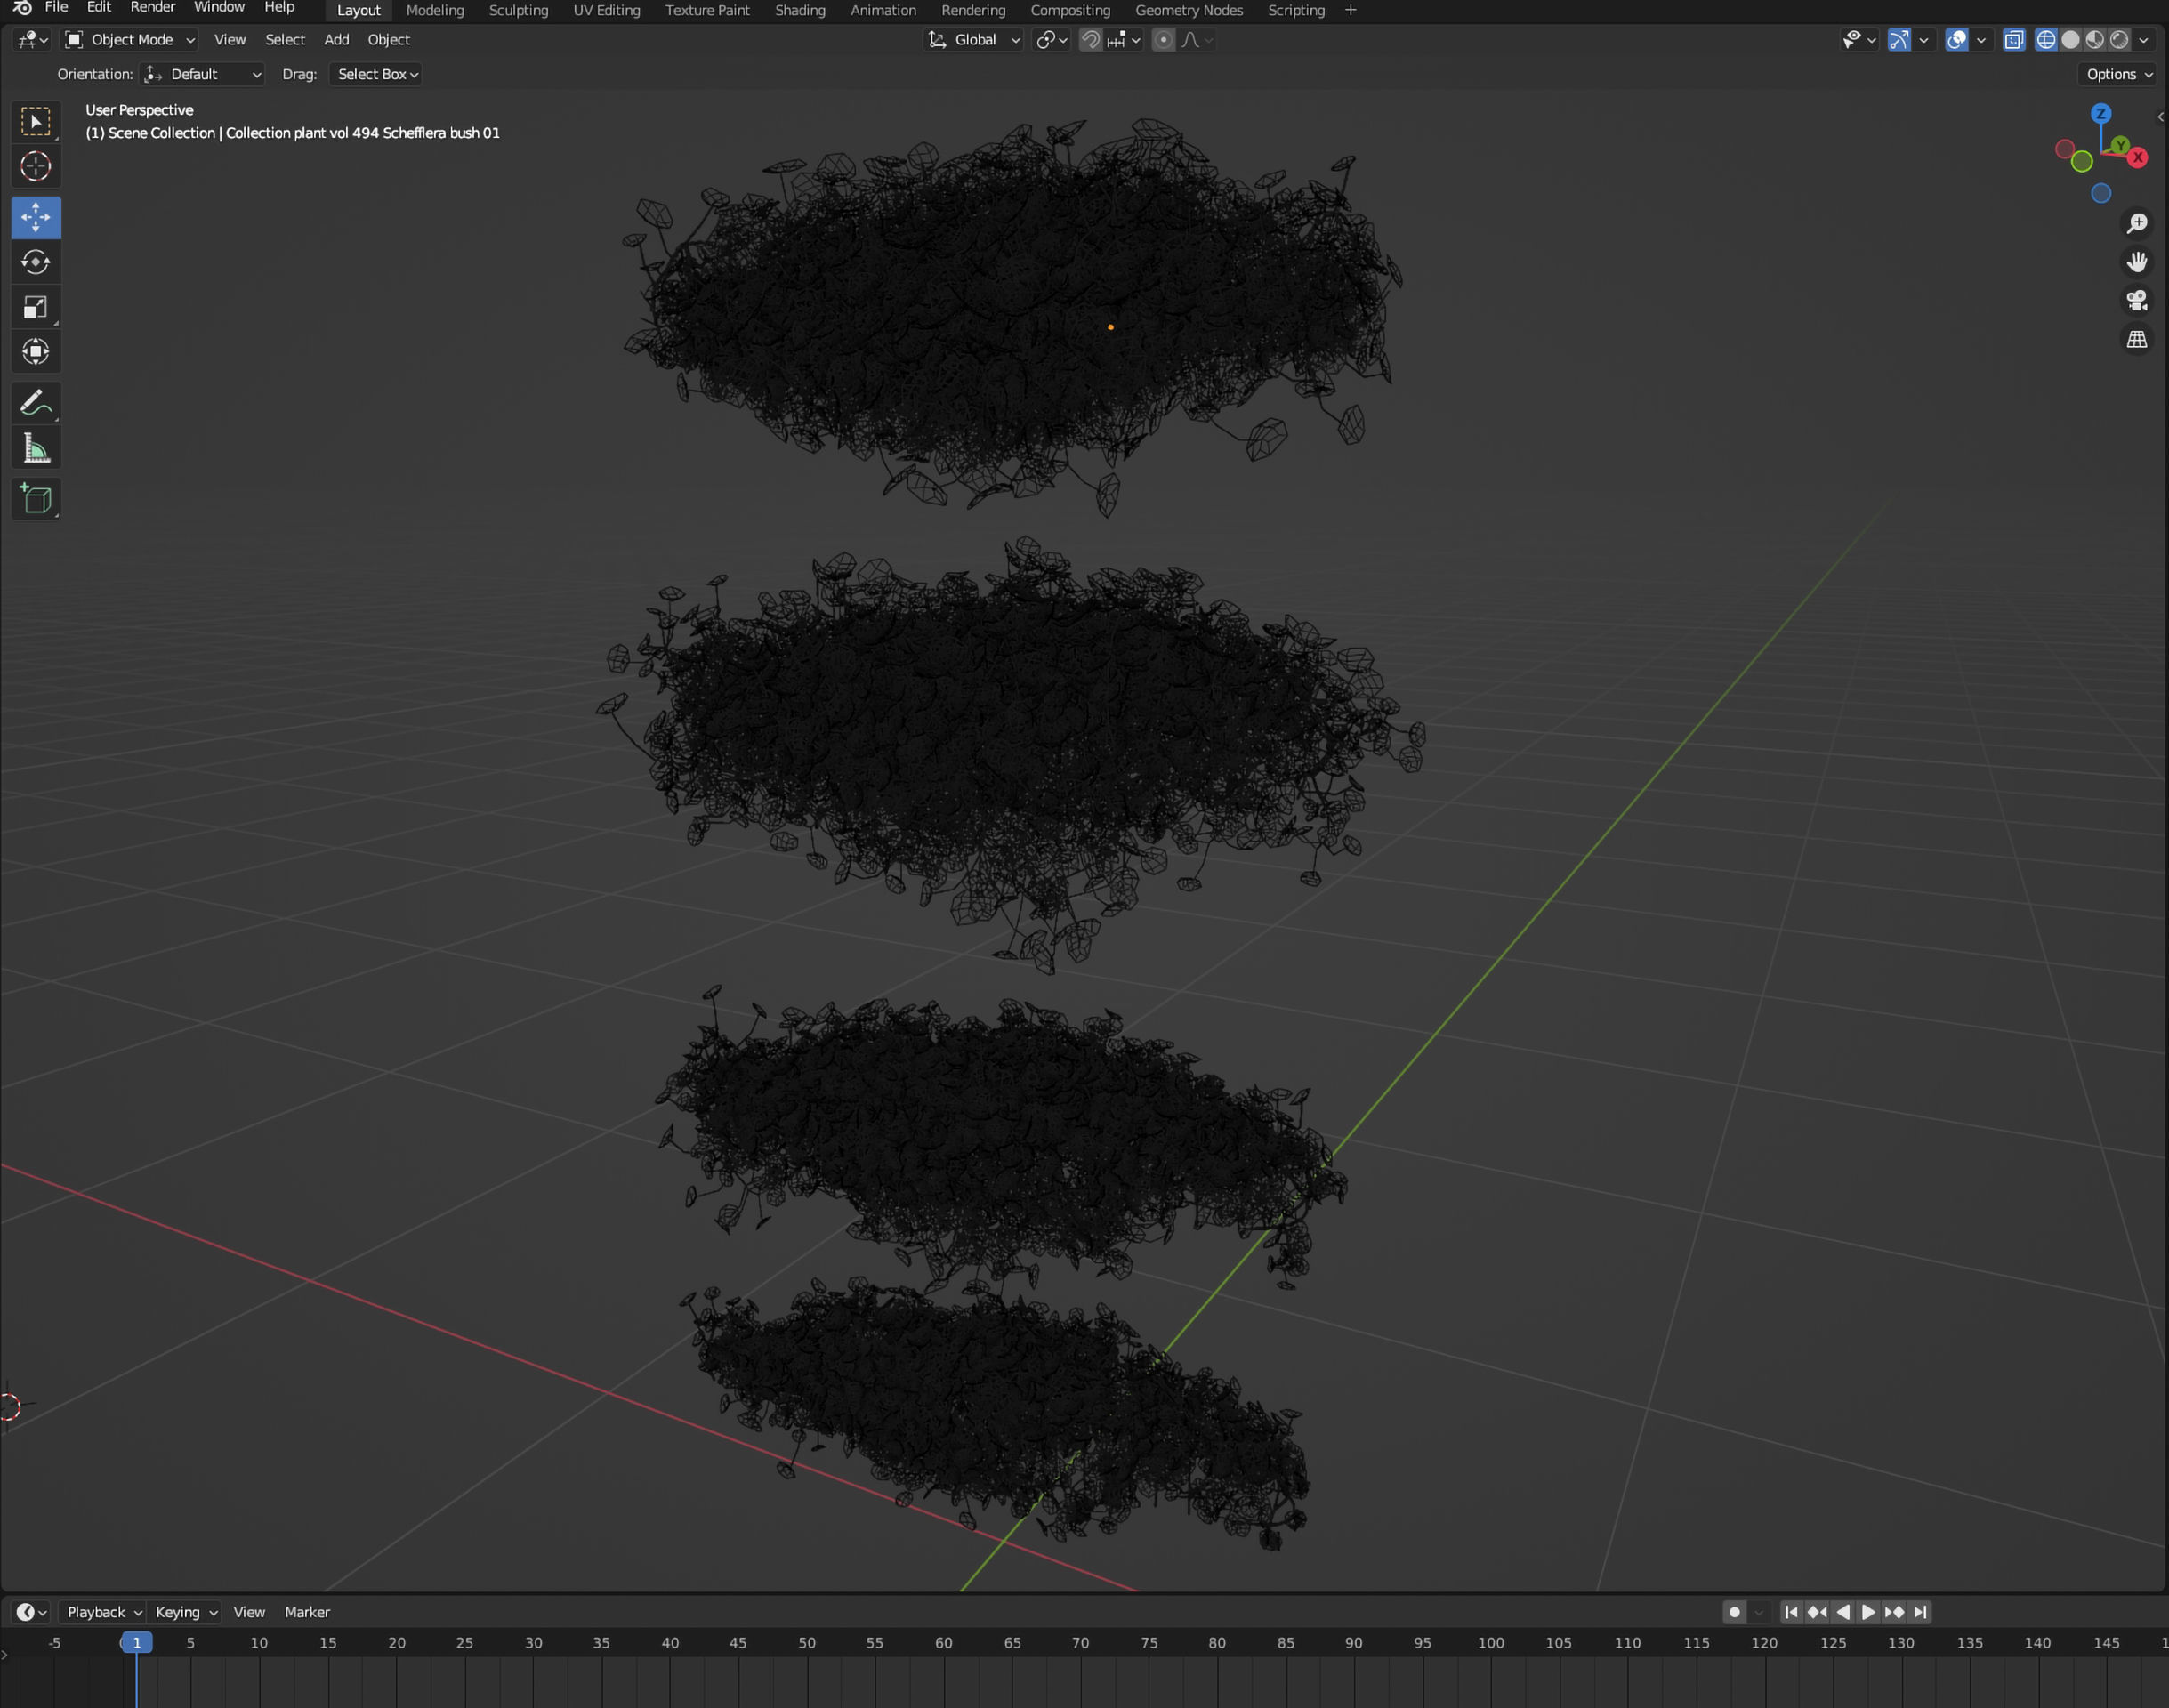Select the Rotate tool
The width and height of the screenshot is (2169, 1708).
pos(36,262)
